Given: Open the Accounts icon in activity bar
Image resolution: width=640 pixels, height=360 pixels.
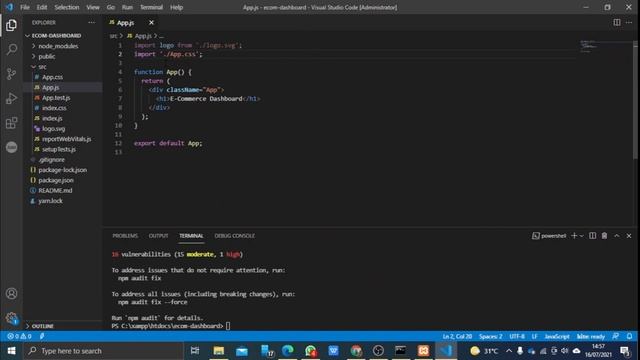Looking at the screenshot, I should pos(11,293).
